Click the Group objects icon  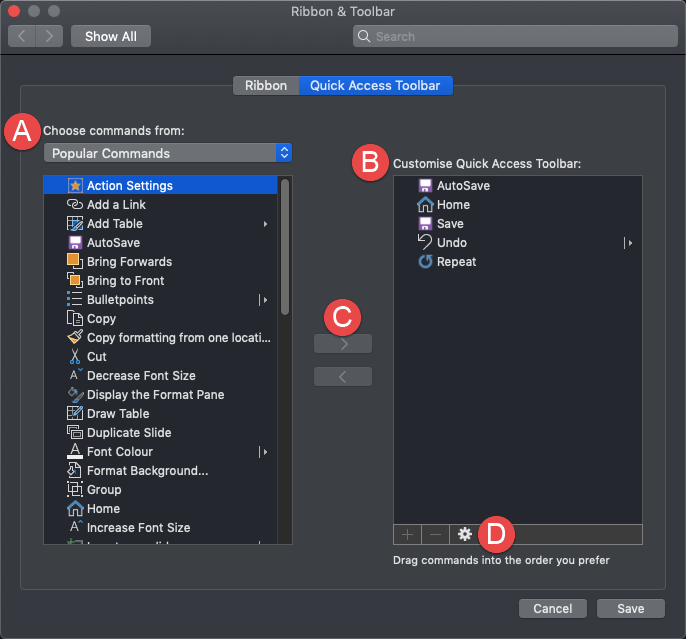click(75, 489)
